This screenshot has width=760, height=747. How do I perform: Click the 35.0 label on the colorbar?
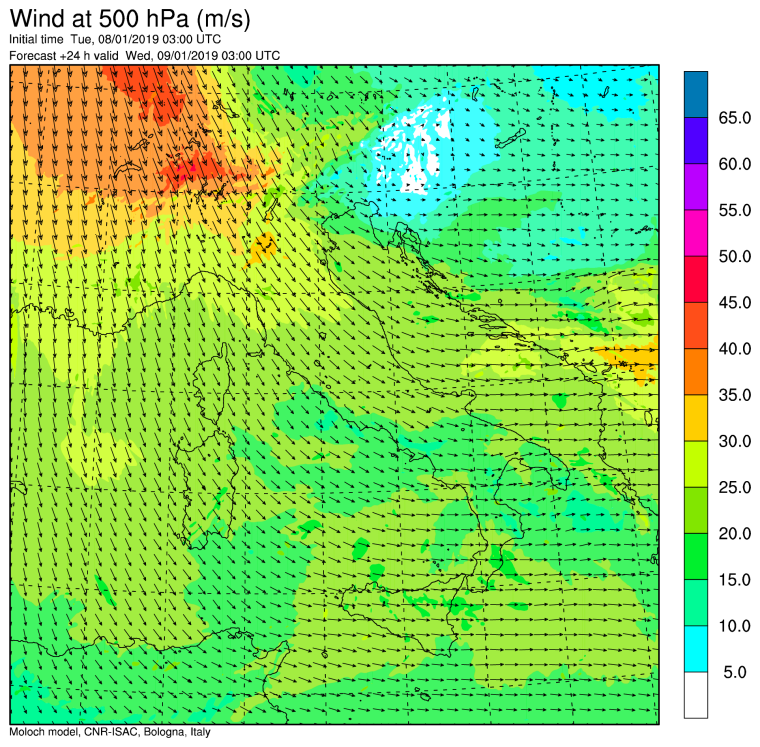[x=734, y=395]
